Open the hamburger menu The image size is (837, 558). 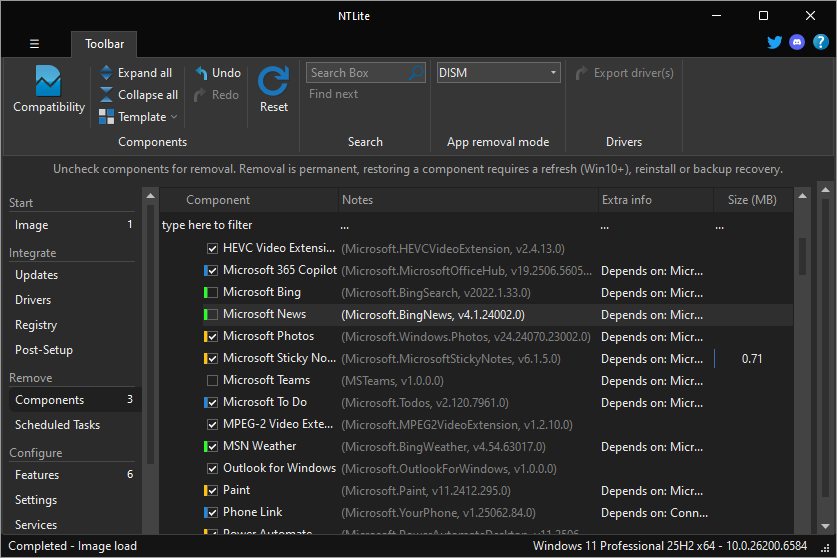[x=34, y=44]
